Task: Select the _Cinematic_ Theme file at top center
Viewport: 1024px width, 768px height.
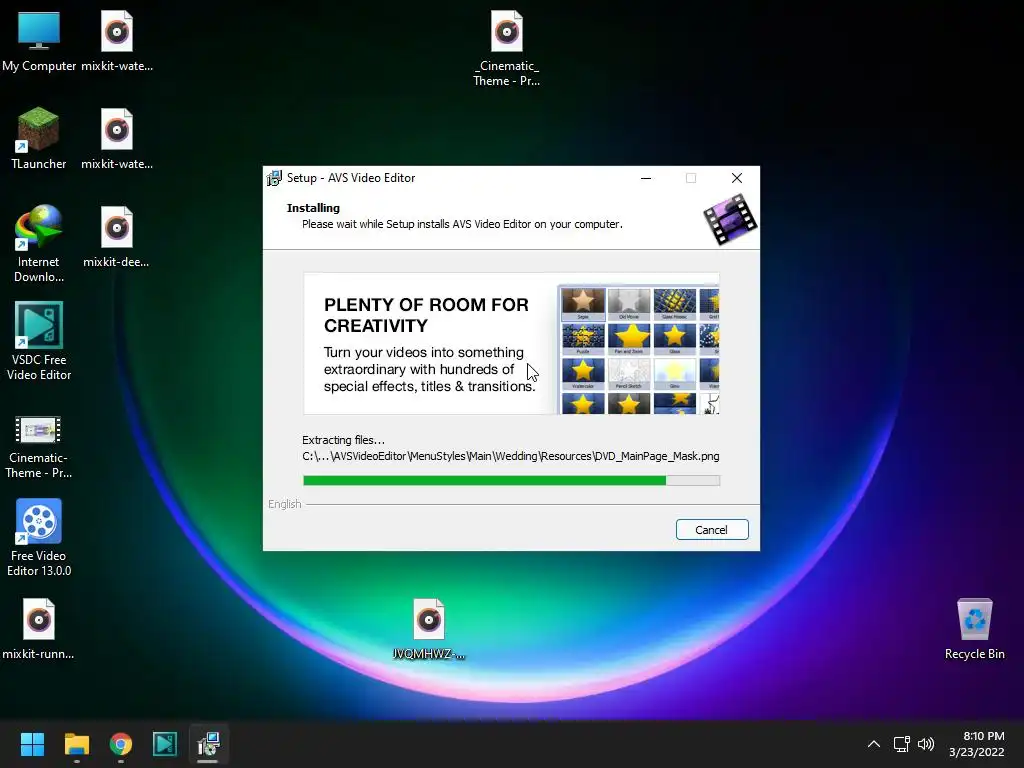Action: (x=507, y=49)
